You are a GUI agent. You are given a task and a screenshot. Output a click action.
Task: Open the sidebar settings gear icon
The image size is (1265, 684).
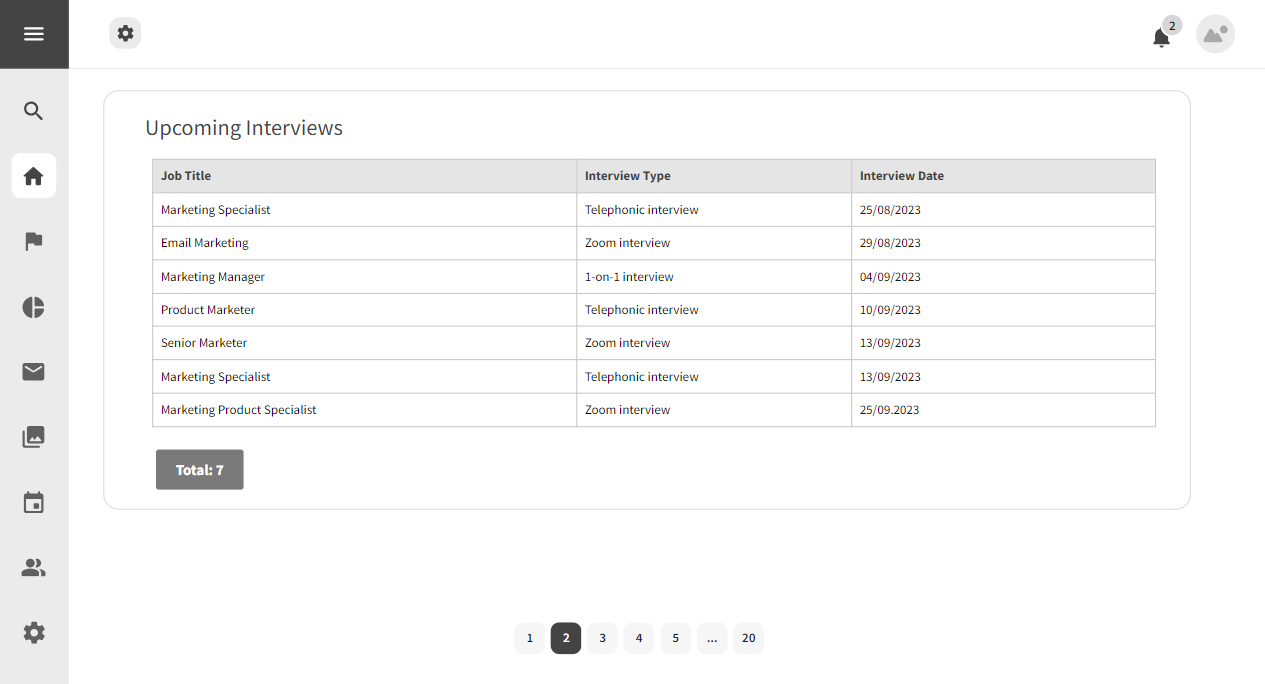coord(33,632)
